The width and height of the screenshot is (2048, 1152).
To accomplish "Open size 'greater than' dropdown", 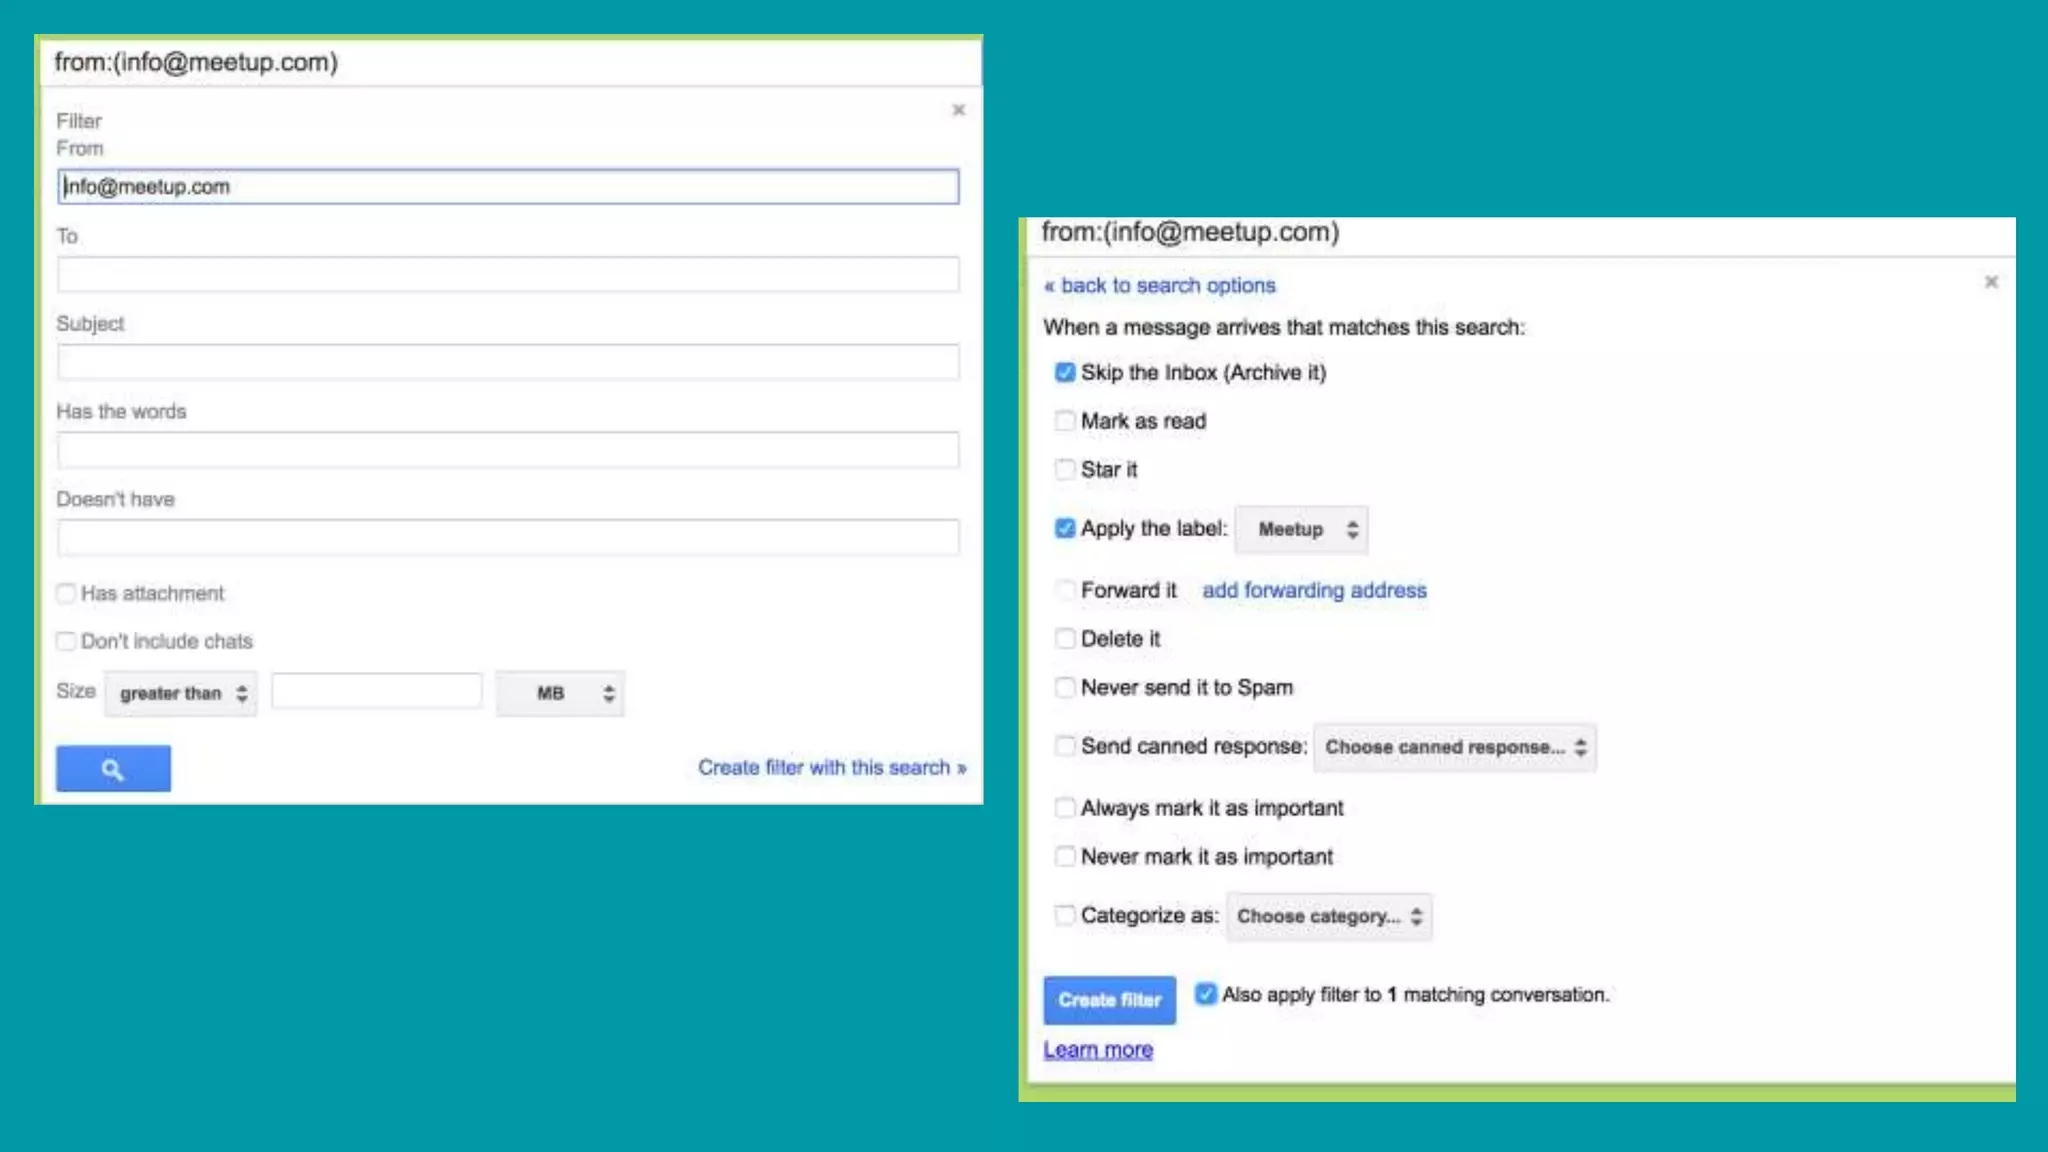I will [x=181, y=693].
